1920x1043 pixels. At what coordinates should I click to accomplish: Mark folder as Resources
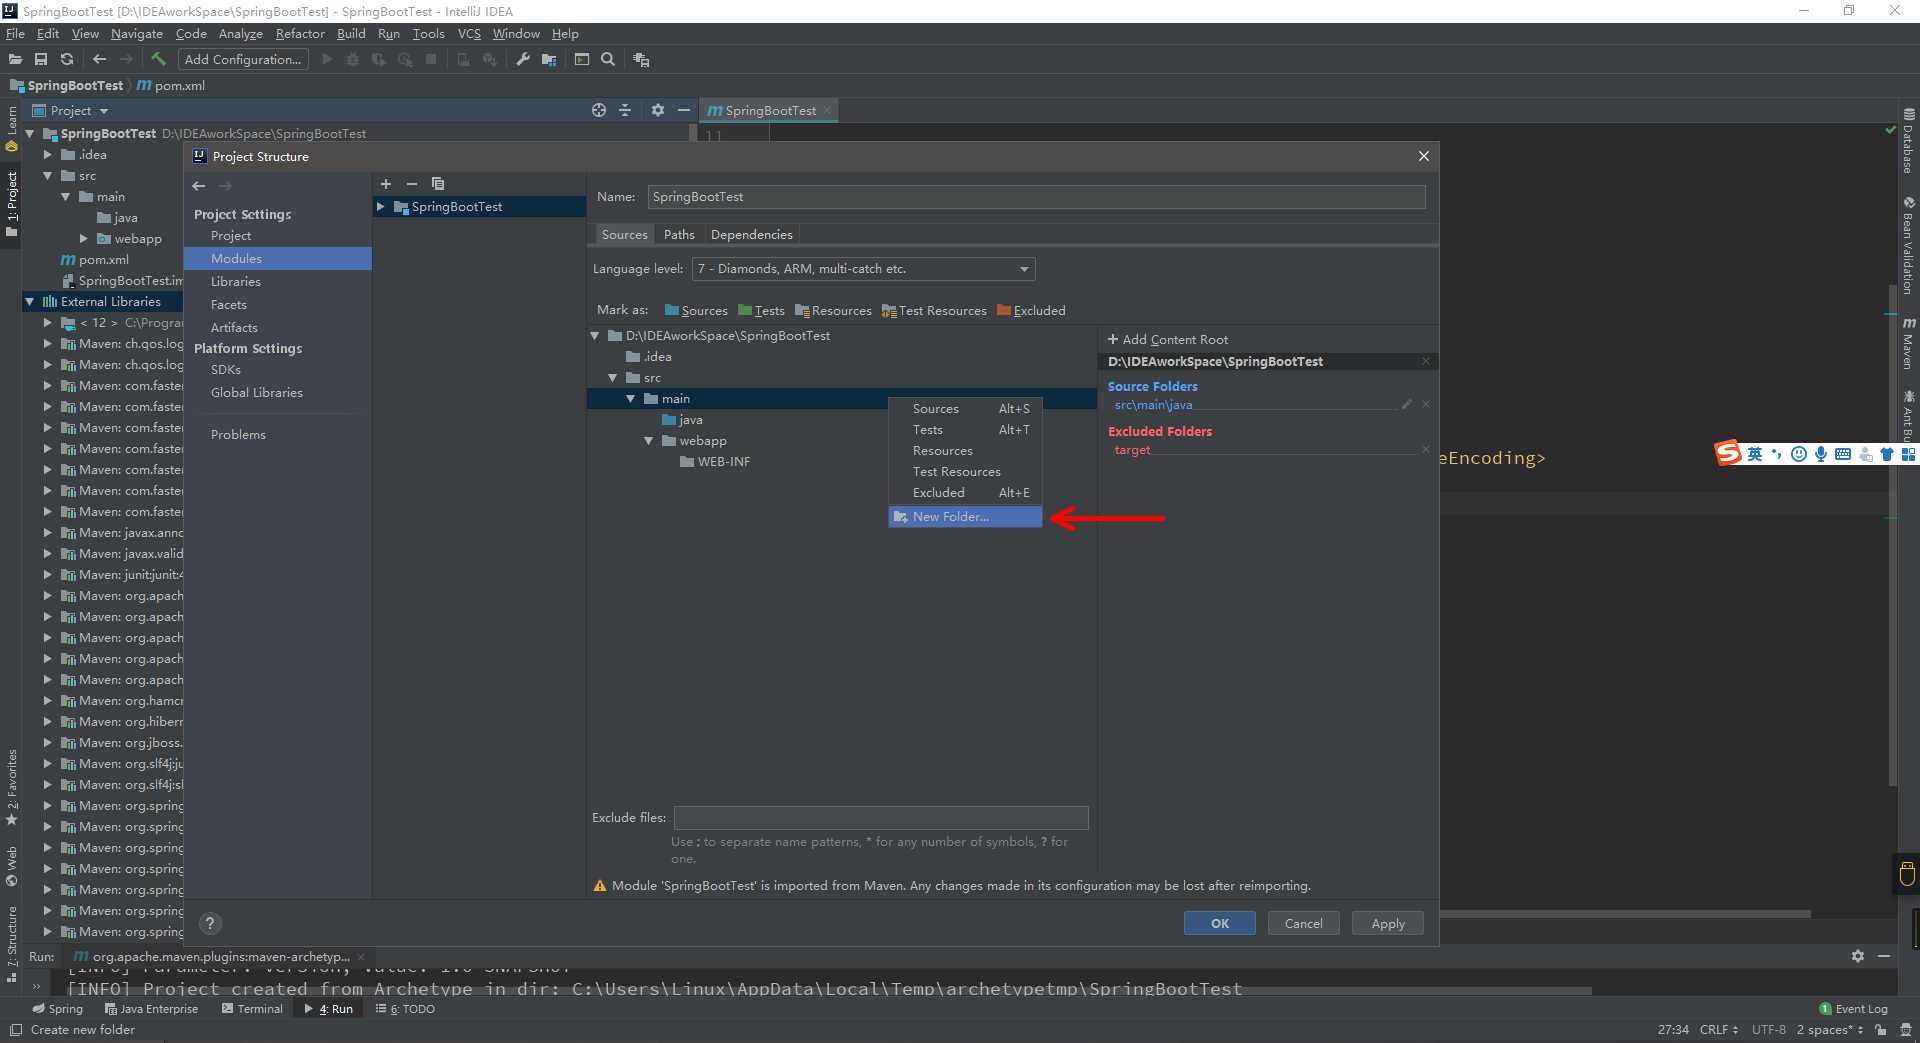pos(833,311)
